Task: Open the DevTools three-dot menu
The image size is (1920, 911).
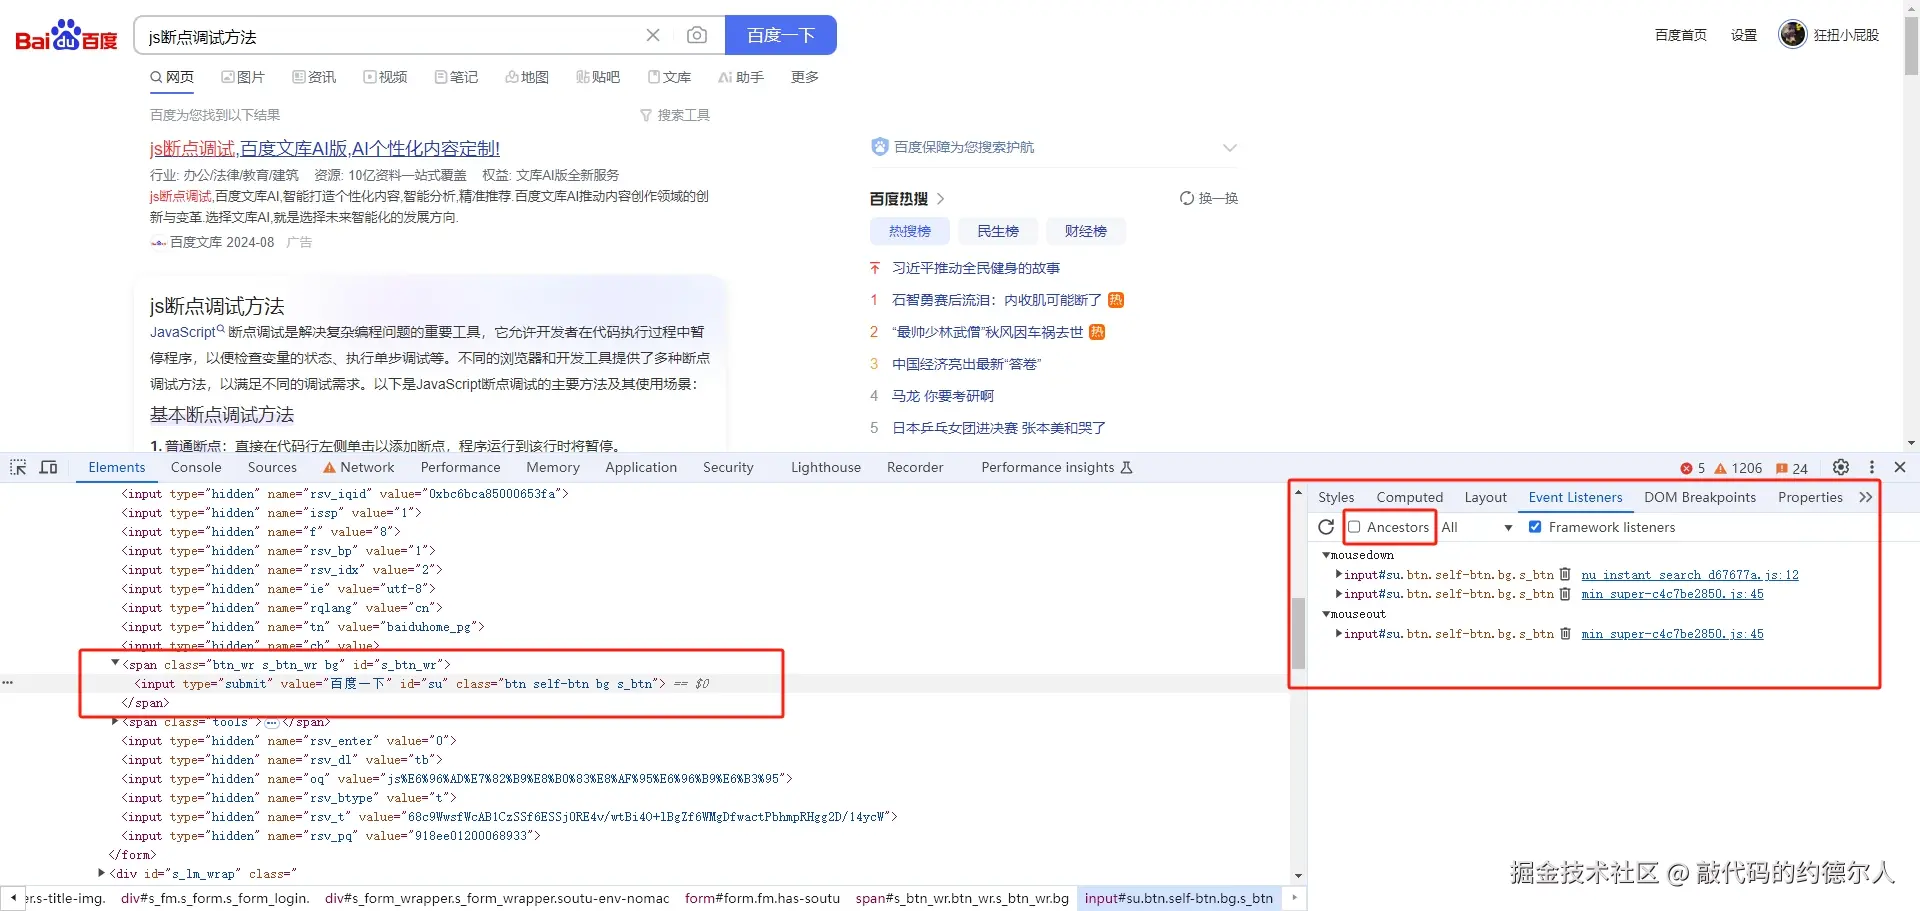Action: (1871, 467)
